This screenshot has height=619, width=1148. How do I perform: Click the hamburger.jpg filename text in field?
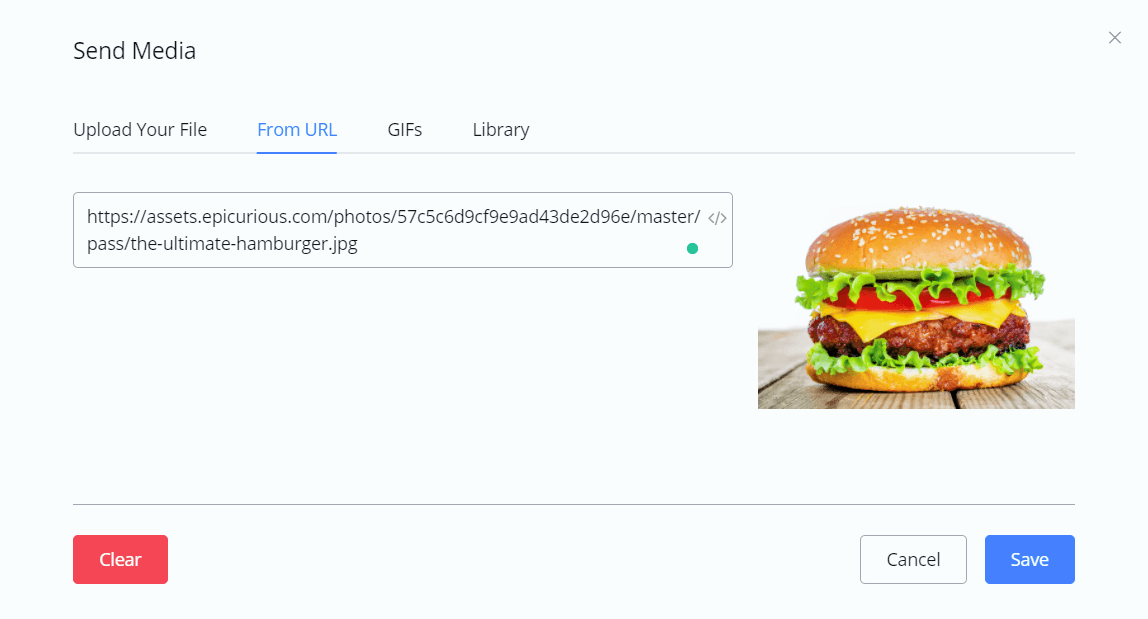tap(223, 244)
